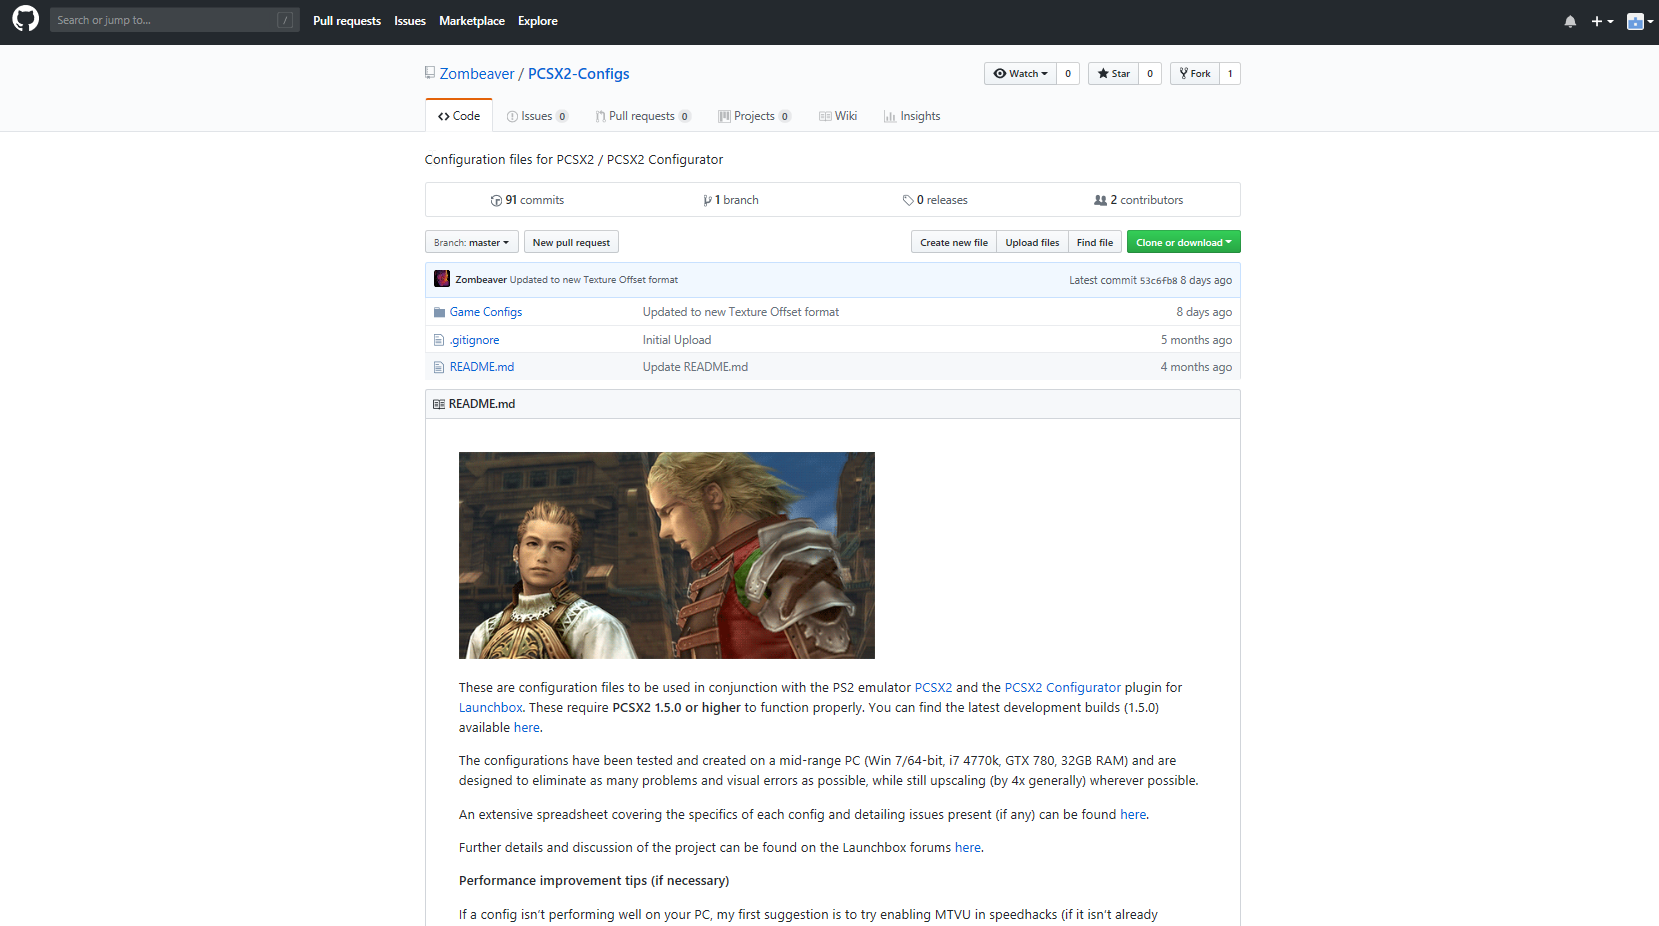Screen dimensions: 1659x926
Task: Open the Zombeaver commit author name
Action: [481, 280]
